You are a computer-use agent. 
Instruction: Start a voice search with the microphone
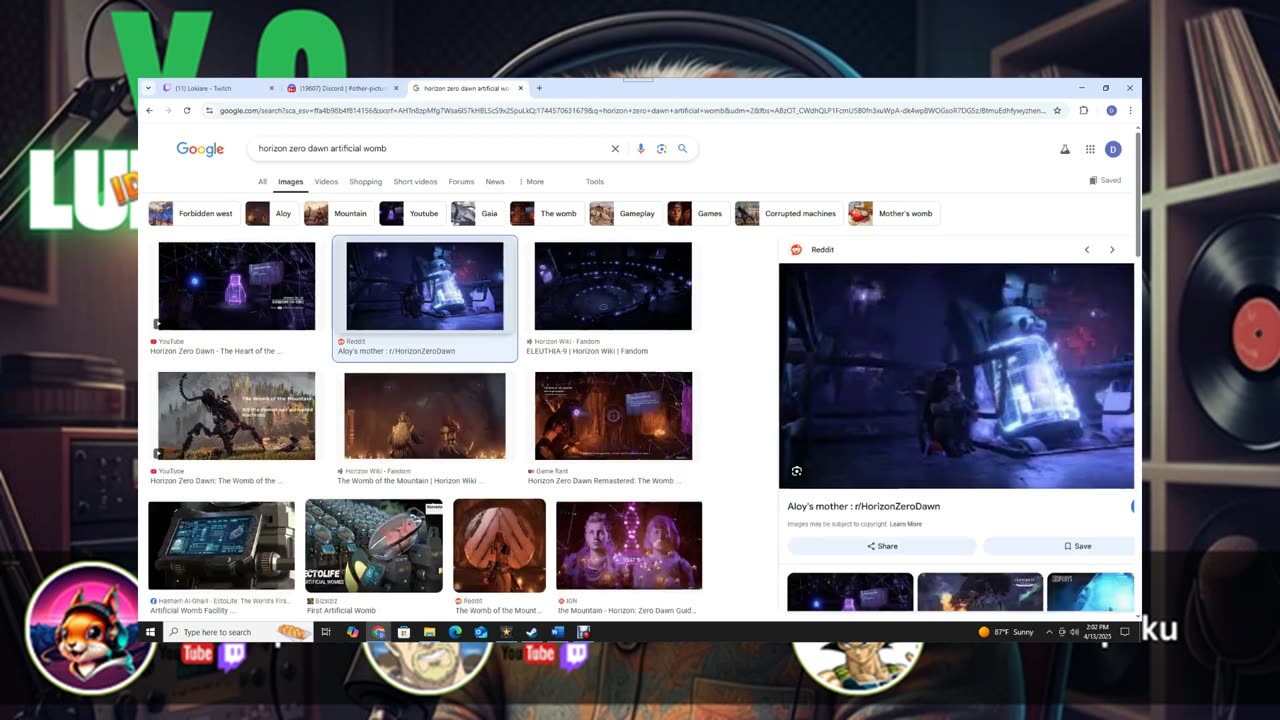641,149
